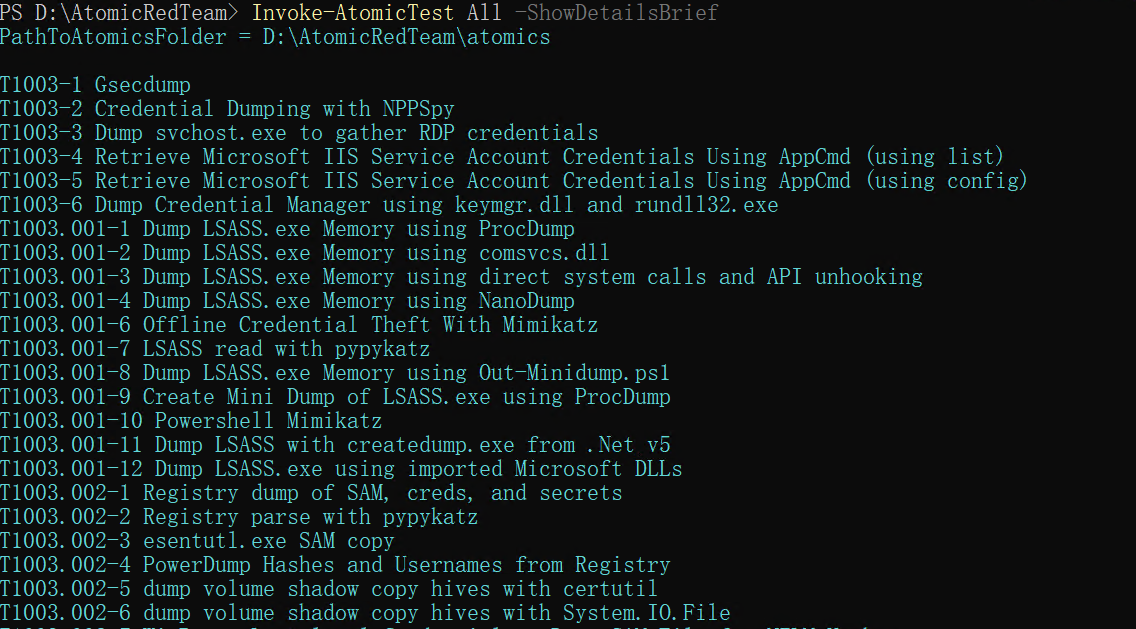Click the T1003-1 Gsecdump line

tap(95, 85)
